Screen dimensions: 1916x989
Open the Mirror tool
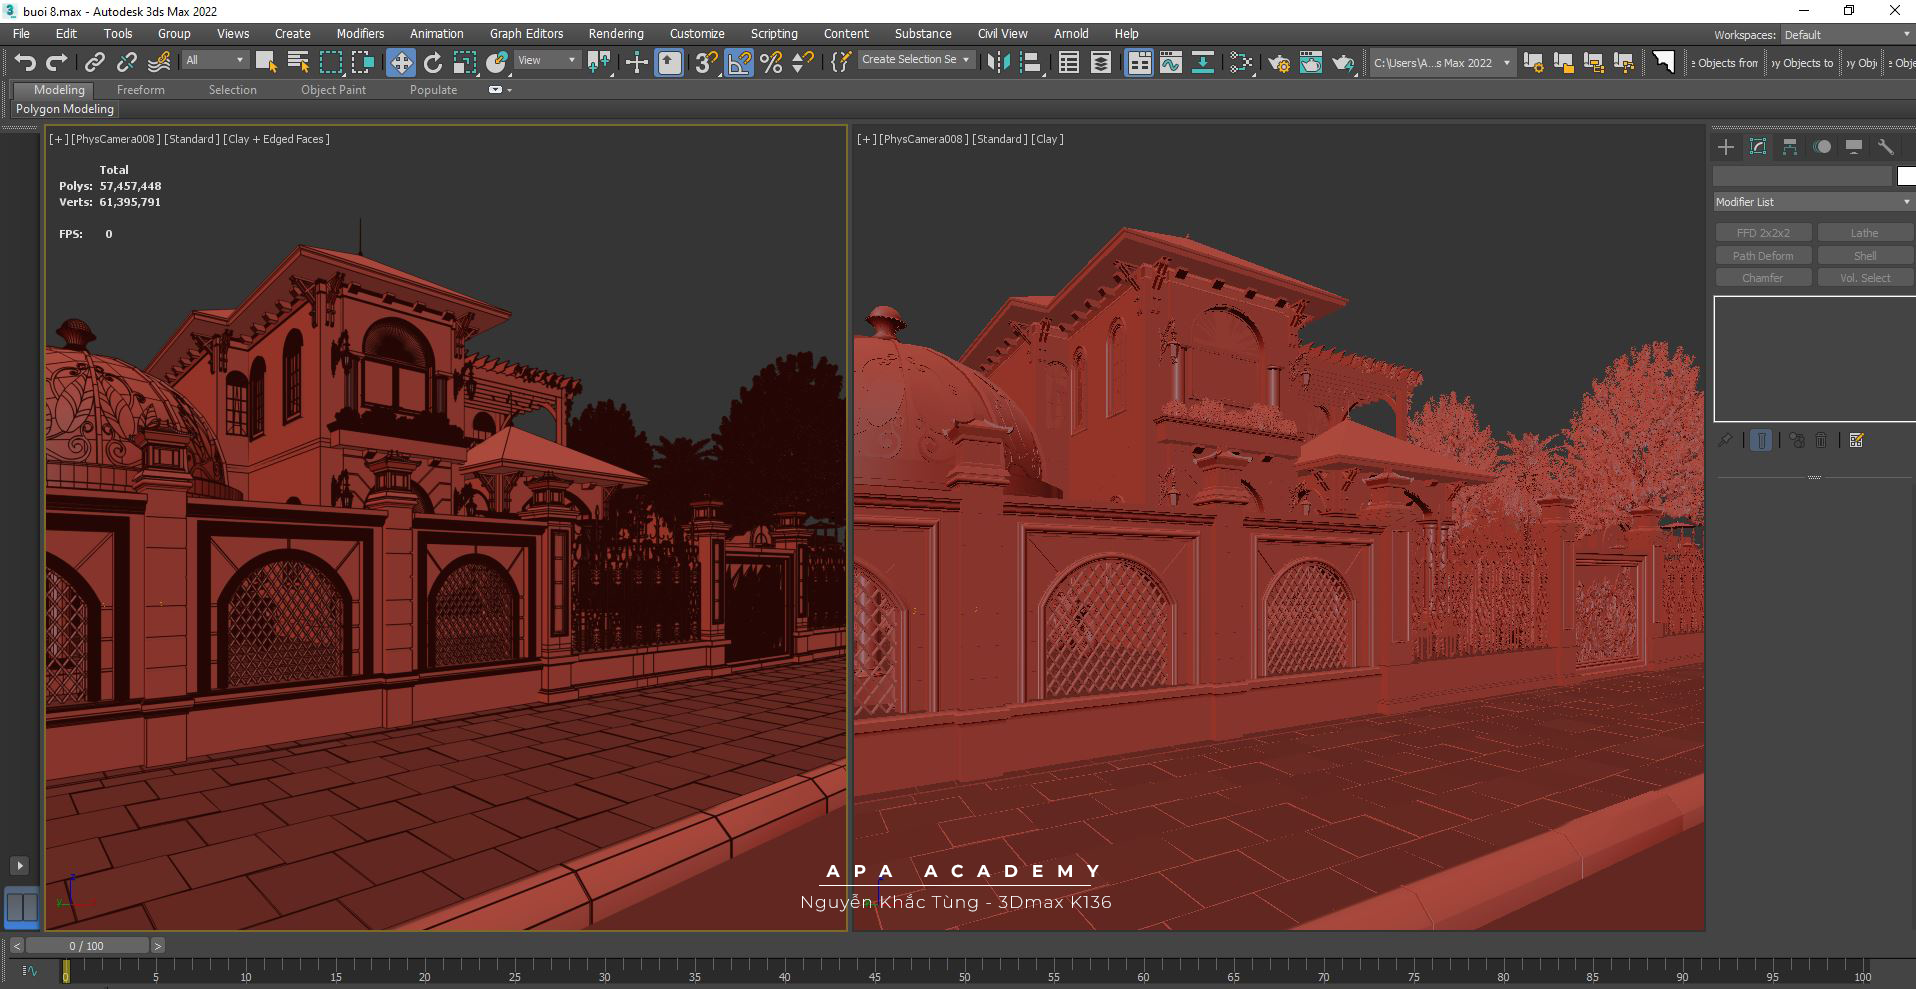tap(997, 63)
